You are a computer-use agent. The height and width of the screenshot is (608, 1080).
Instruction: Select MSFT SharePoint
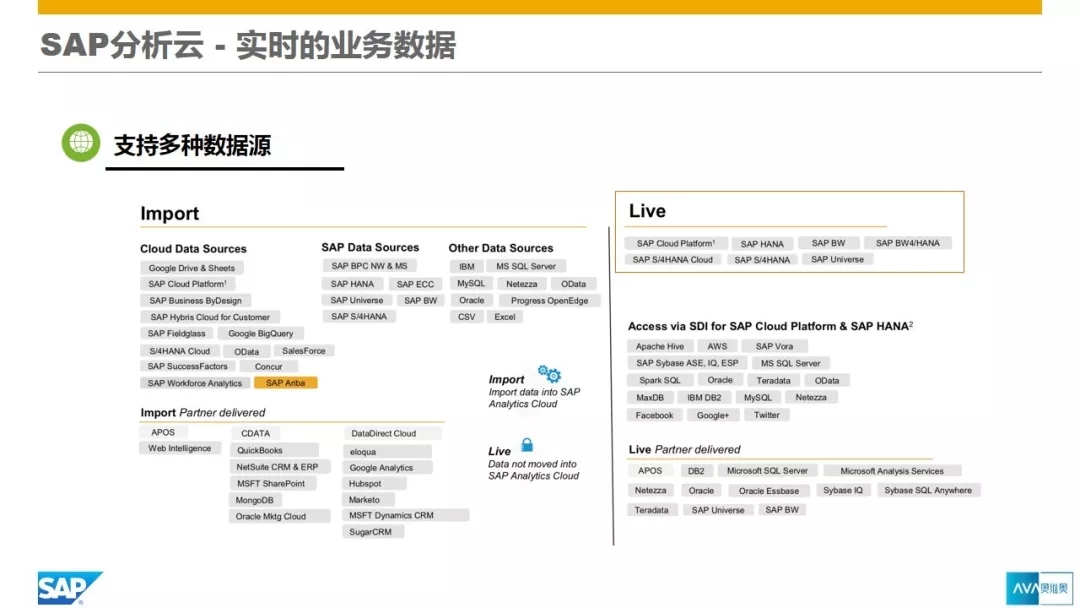[271, 483]
